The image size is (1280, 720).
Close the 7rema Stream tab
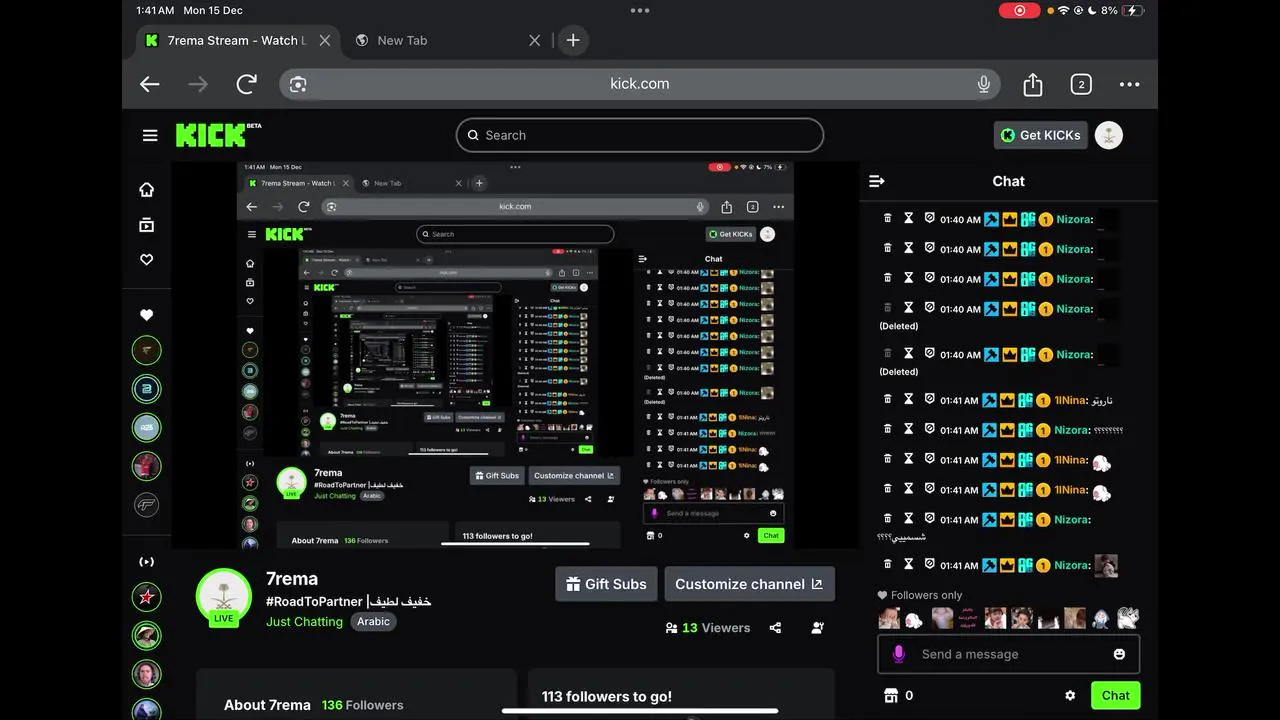(x=325, y=40)
